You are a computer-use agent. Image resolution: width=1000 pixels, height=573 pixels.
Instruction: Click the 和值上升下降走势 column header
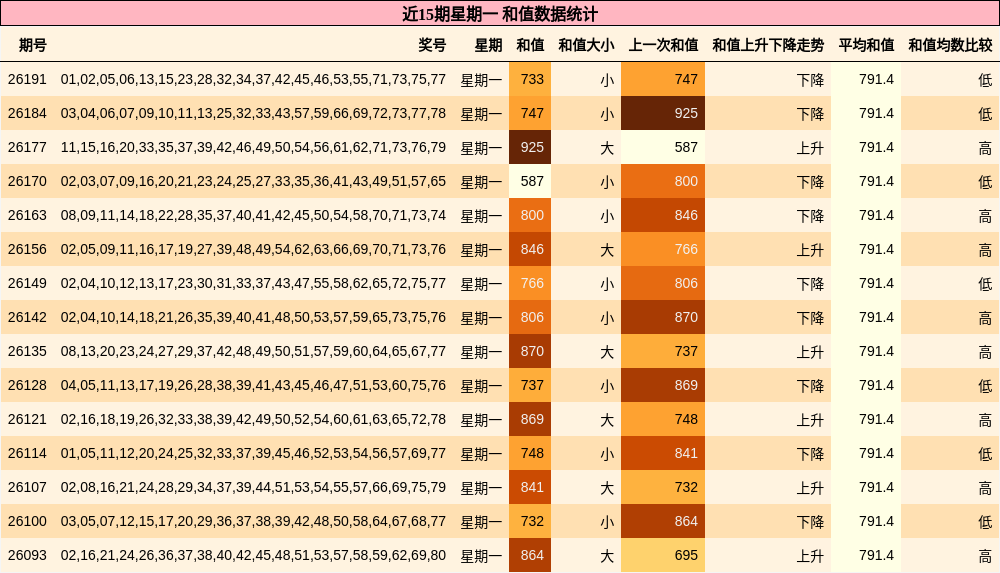(x=768, y=45)
